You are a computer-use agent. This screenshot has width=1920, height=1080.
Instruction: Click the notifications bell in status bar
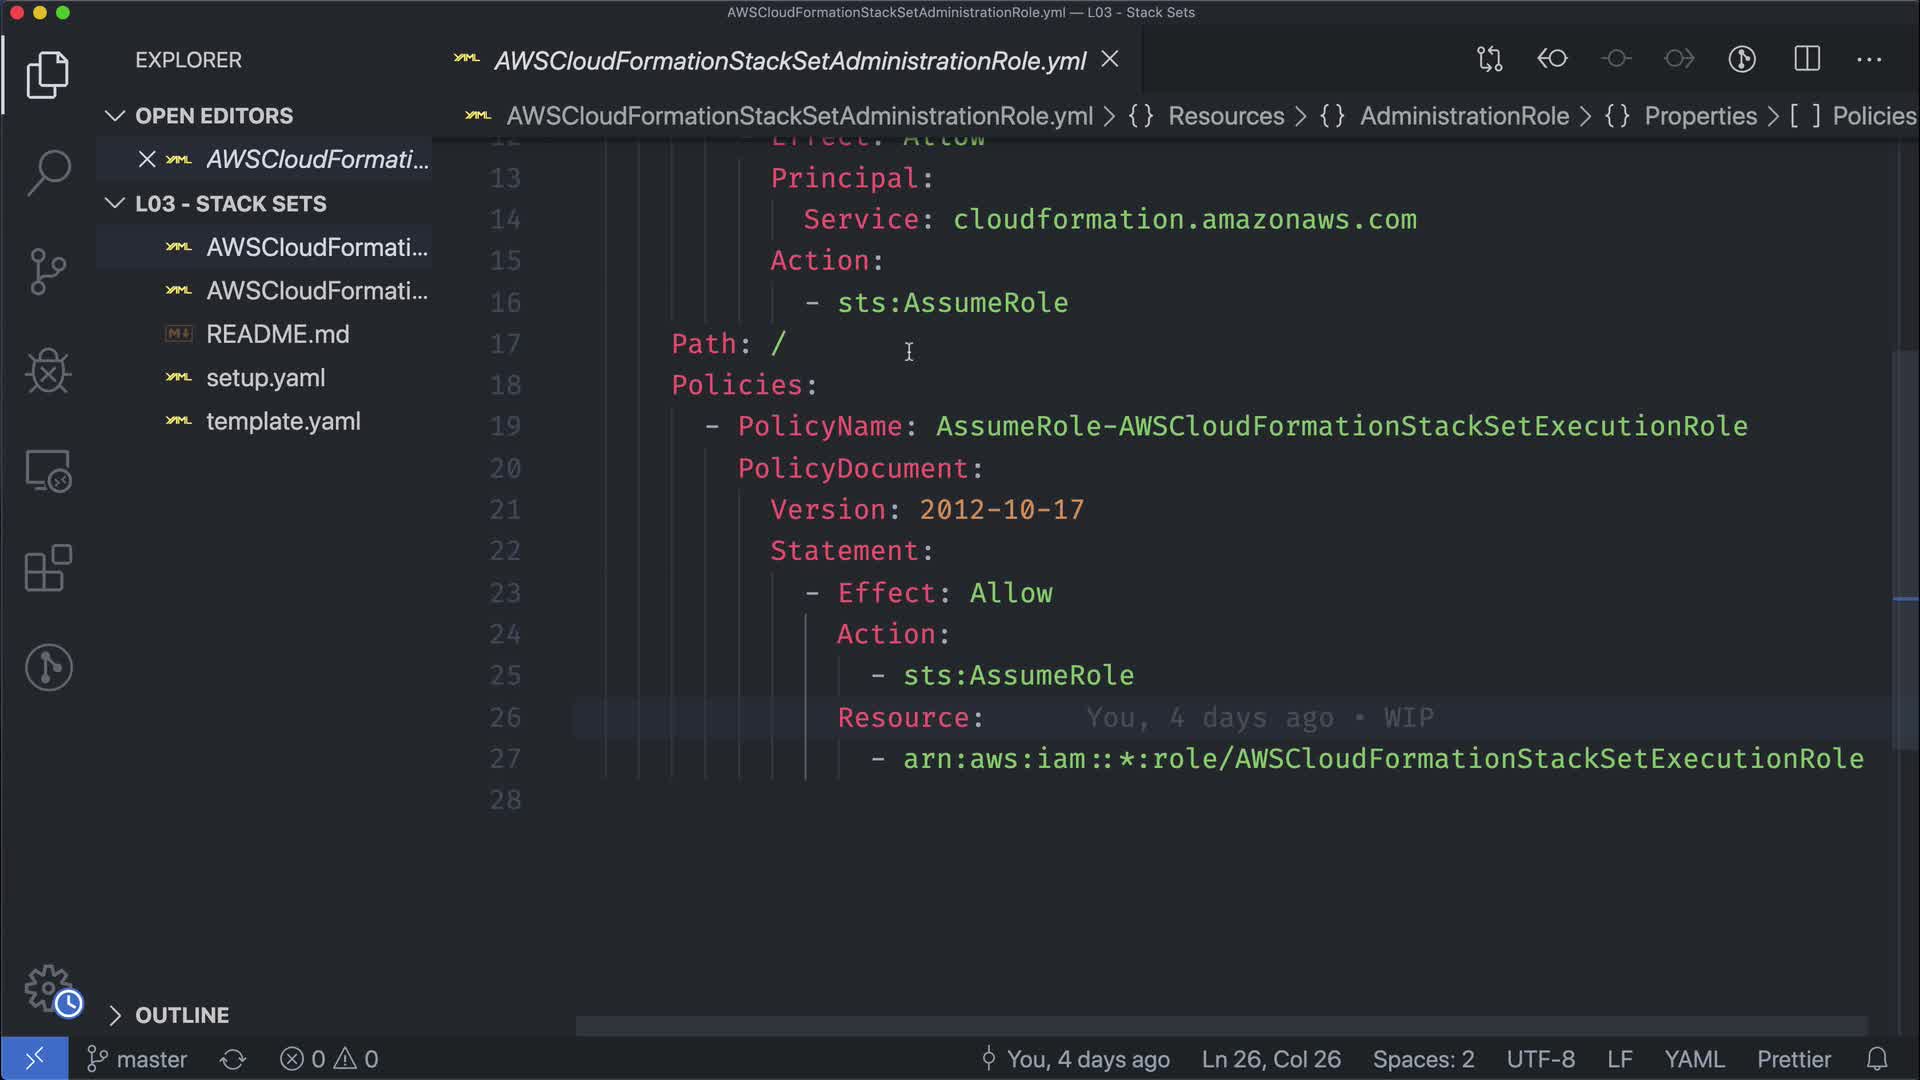(x=1877, y=1059)
